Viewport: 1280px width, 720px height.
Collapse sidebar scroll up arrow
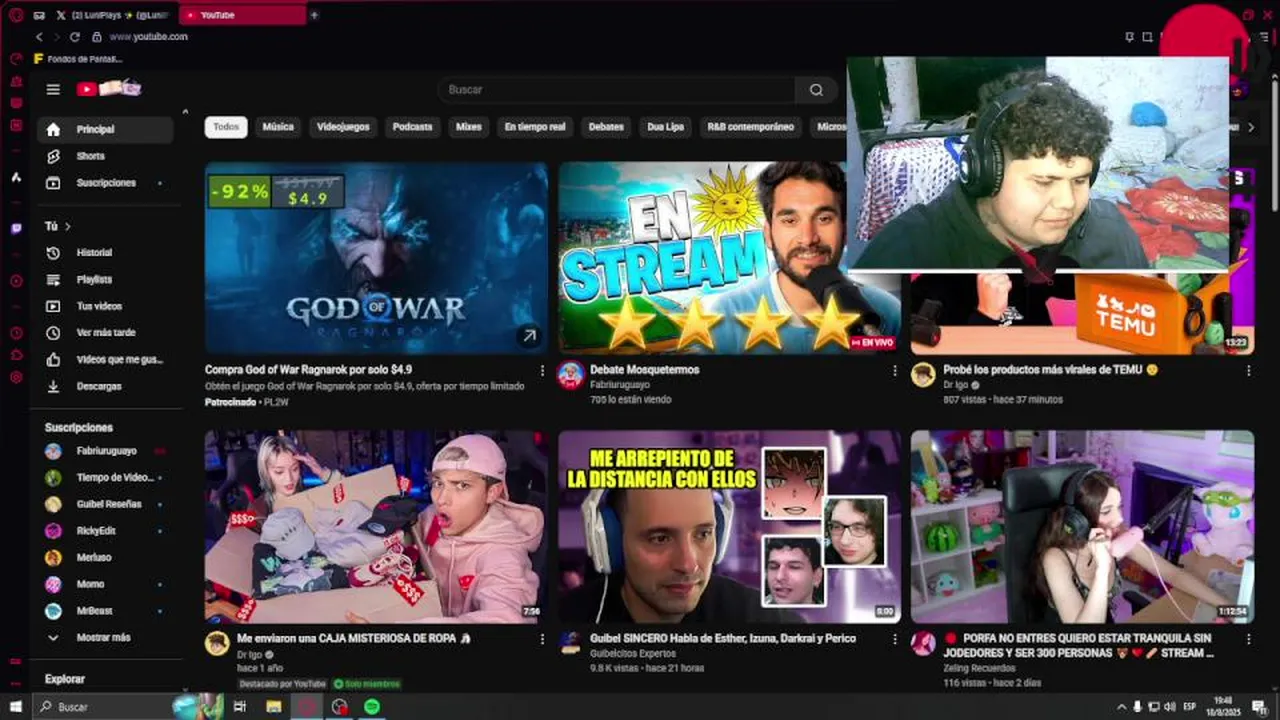[185, 111]
